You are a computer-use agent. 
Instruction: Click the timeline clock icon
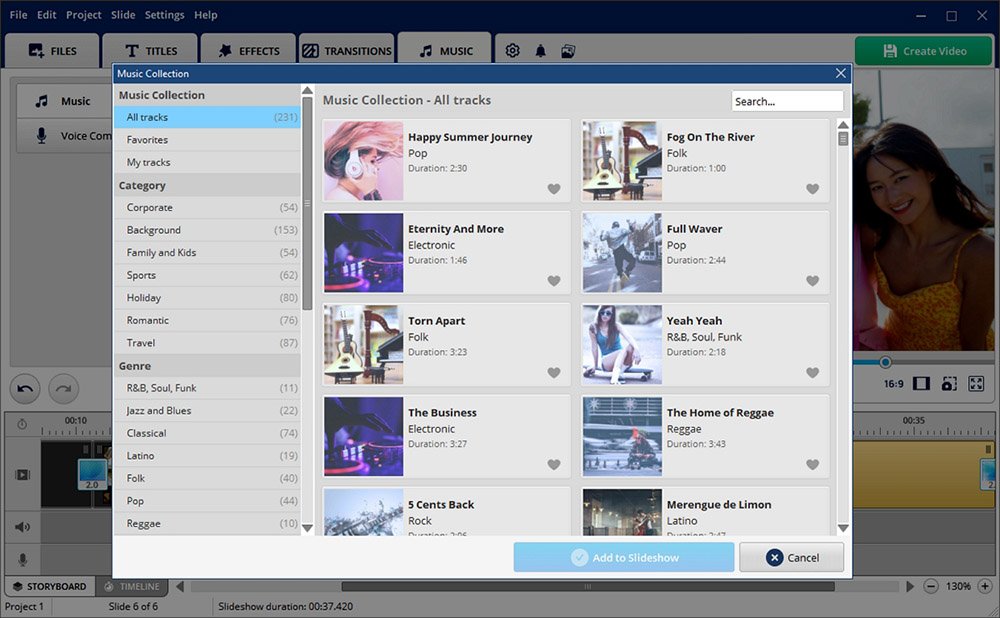coord(22,424)
